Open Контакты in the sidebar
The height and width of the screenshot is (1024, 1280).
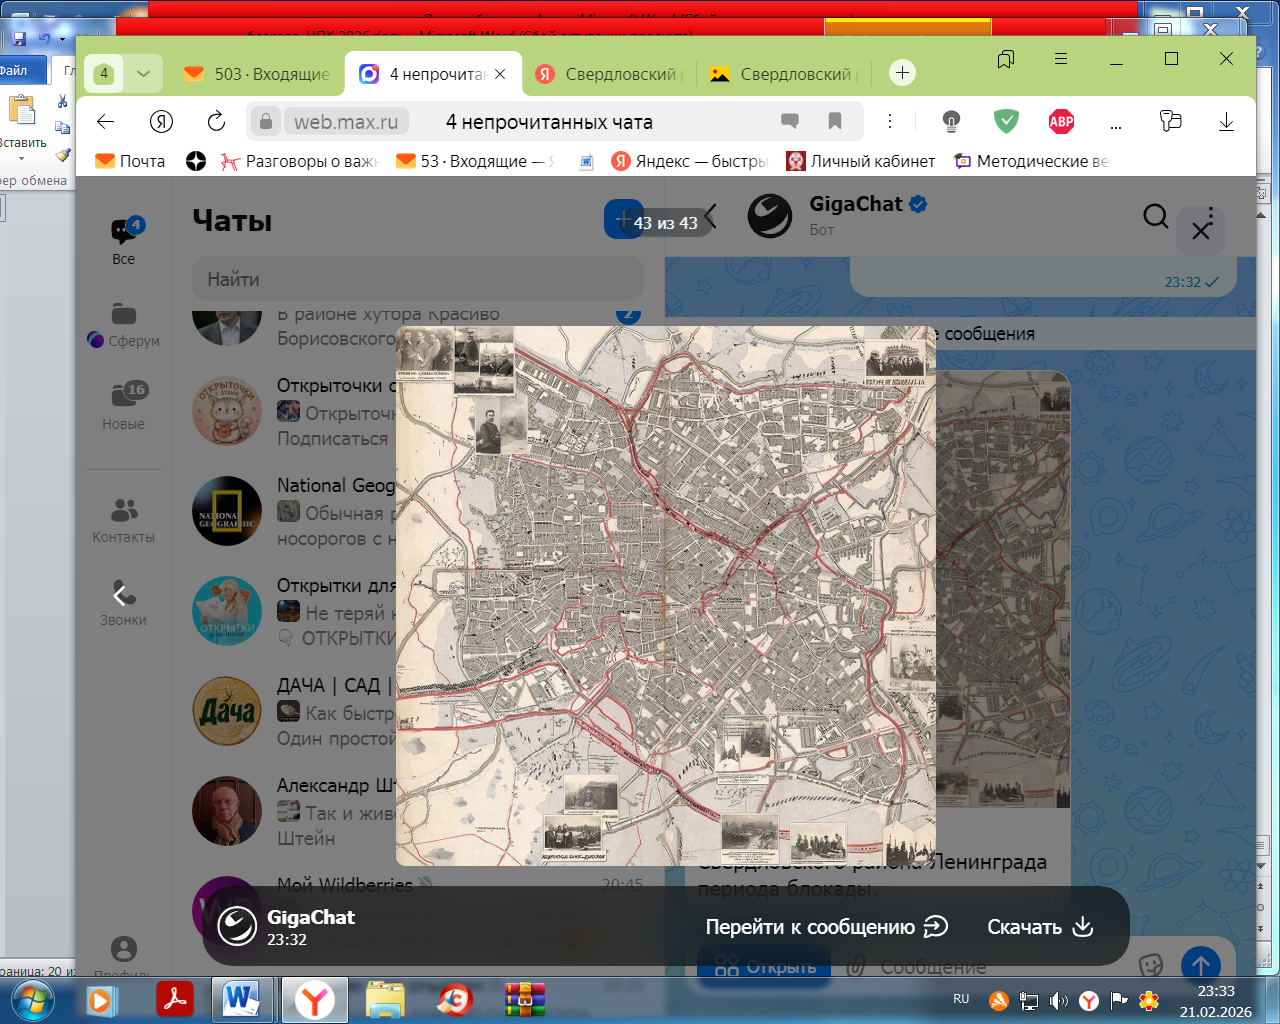(124, 520)
